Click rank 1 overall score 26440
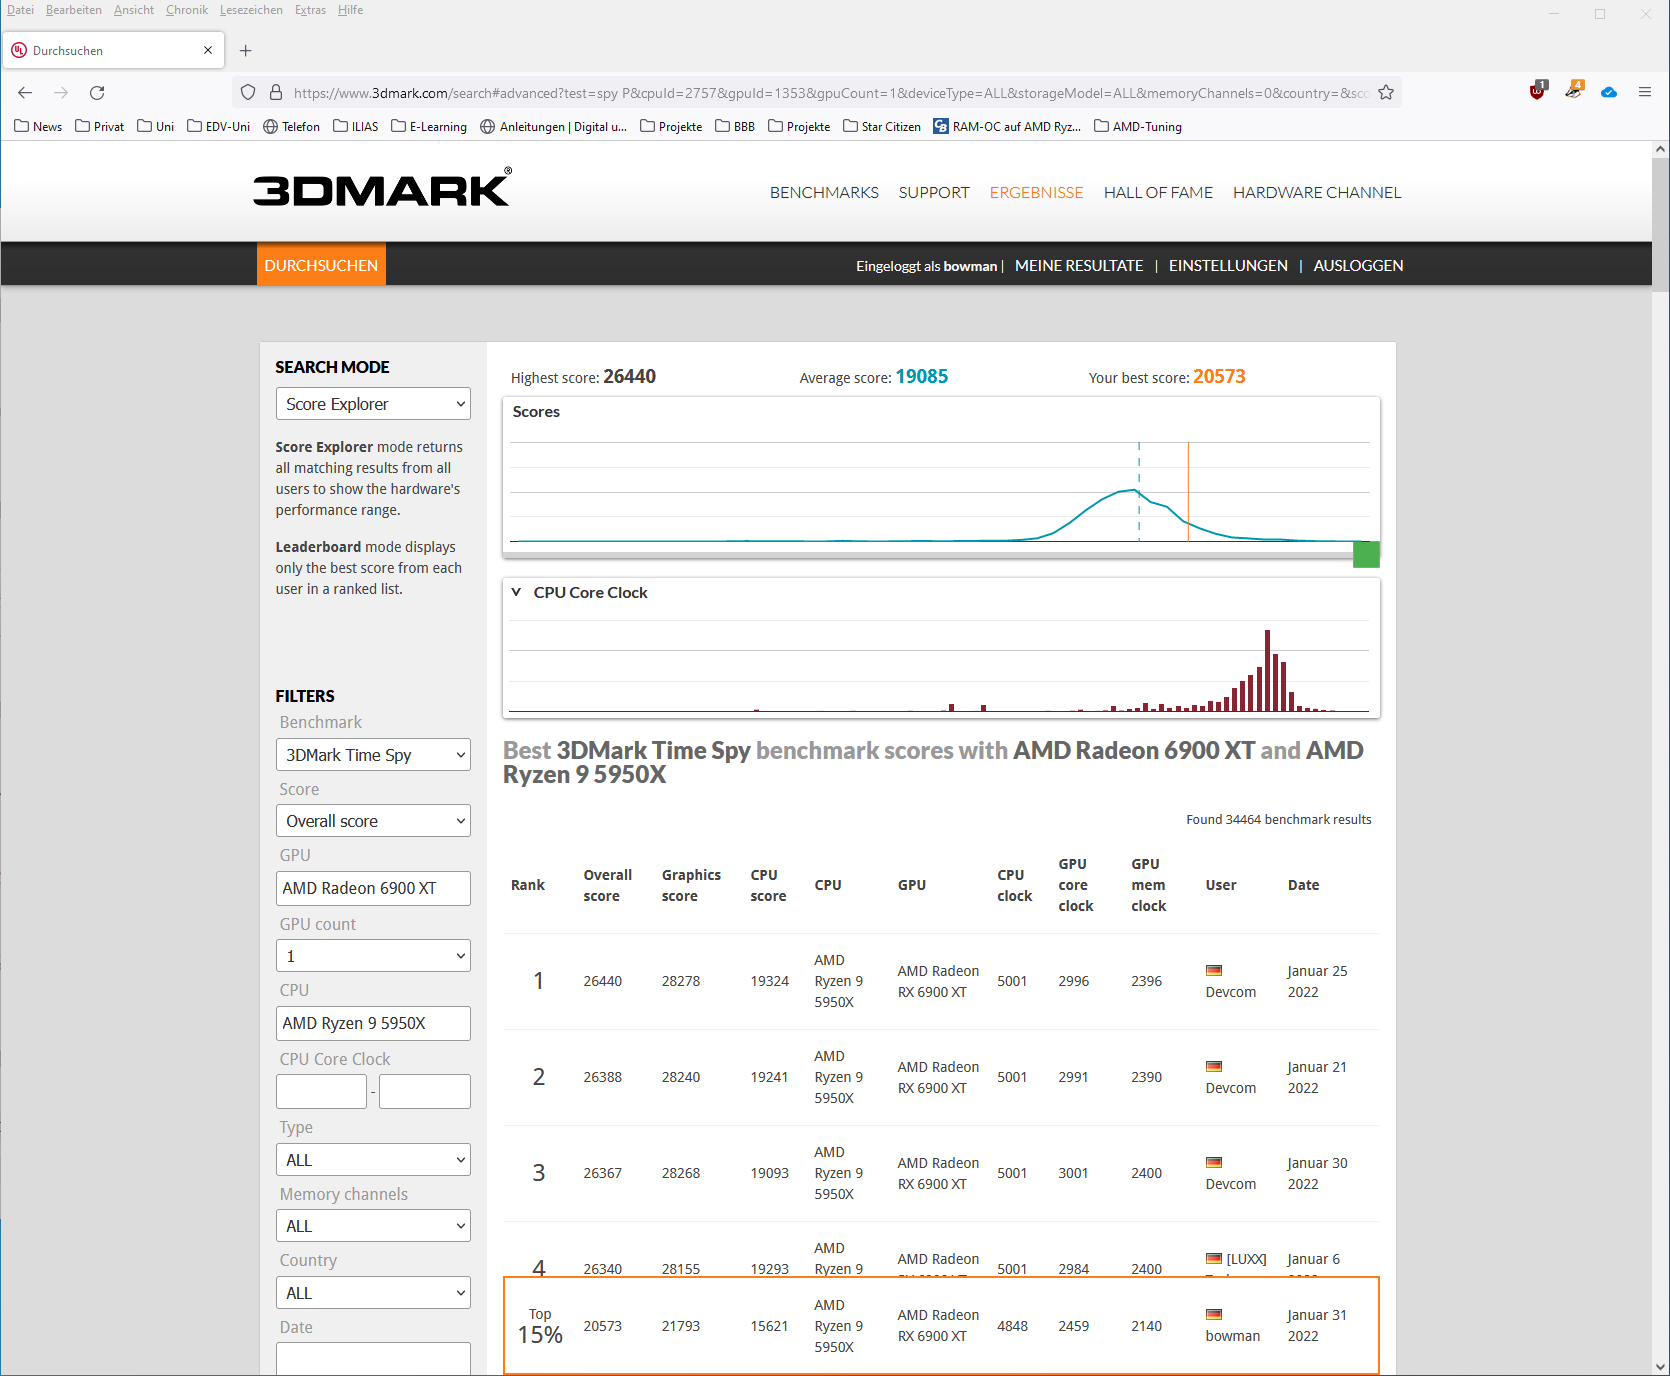Screen dimensions: 1670x1376 pos(603,981)
